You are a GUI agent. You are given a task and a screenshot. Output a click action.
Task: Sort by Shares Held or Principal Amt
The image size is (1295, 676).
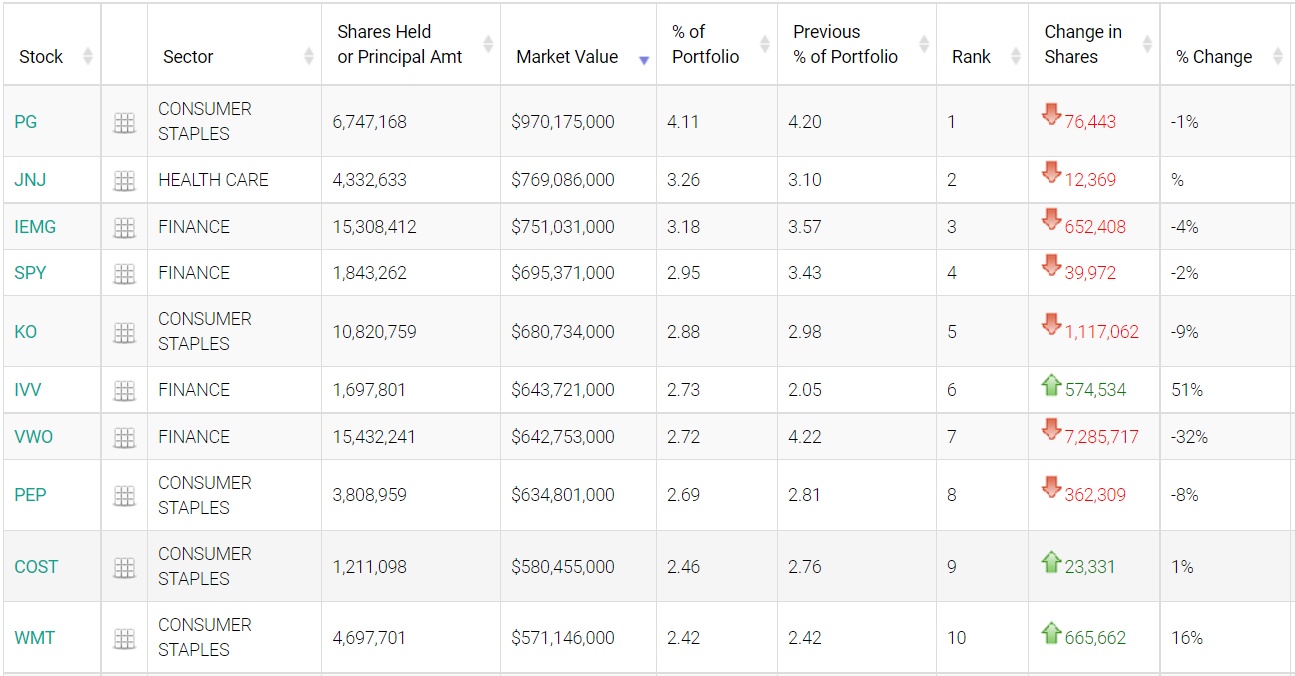pyautogui.click(x=399, y=45)
